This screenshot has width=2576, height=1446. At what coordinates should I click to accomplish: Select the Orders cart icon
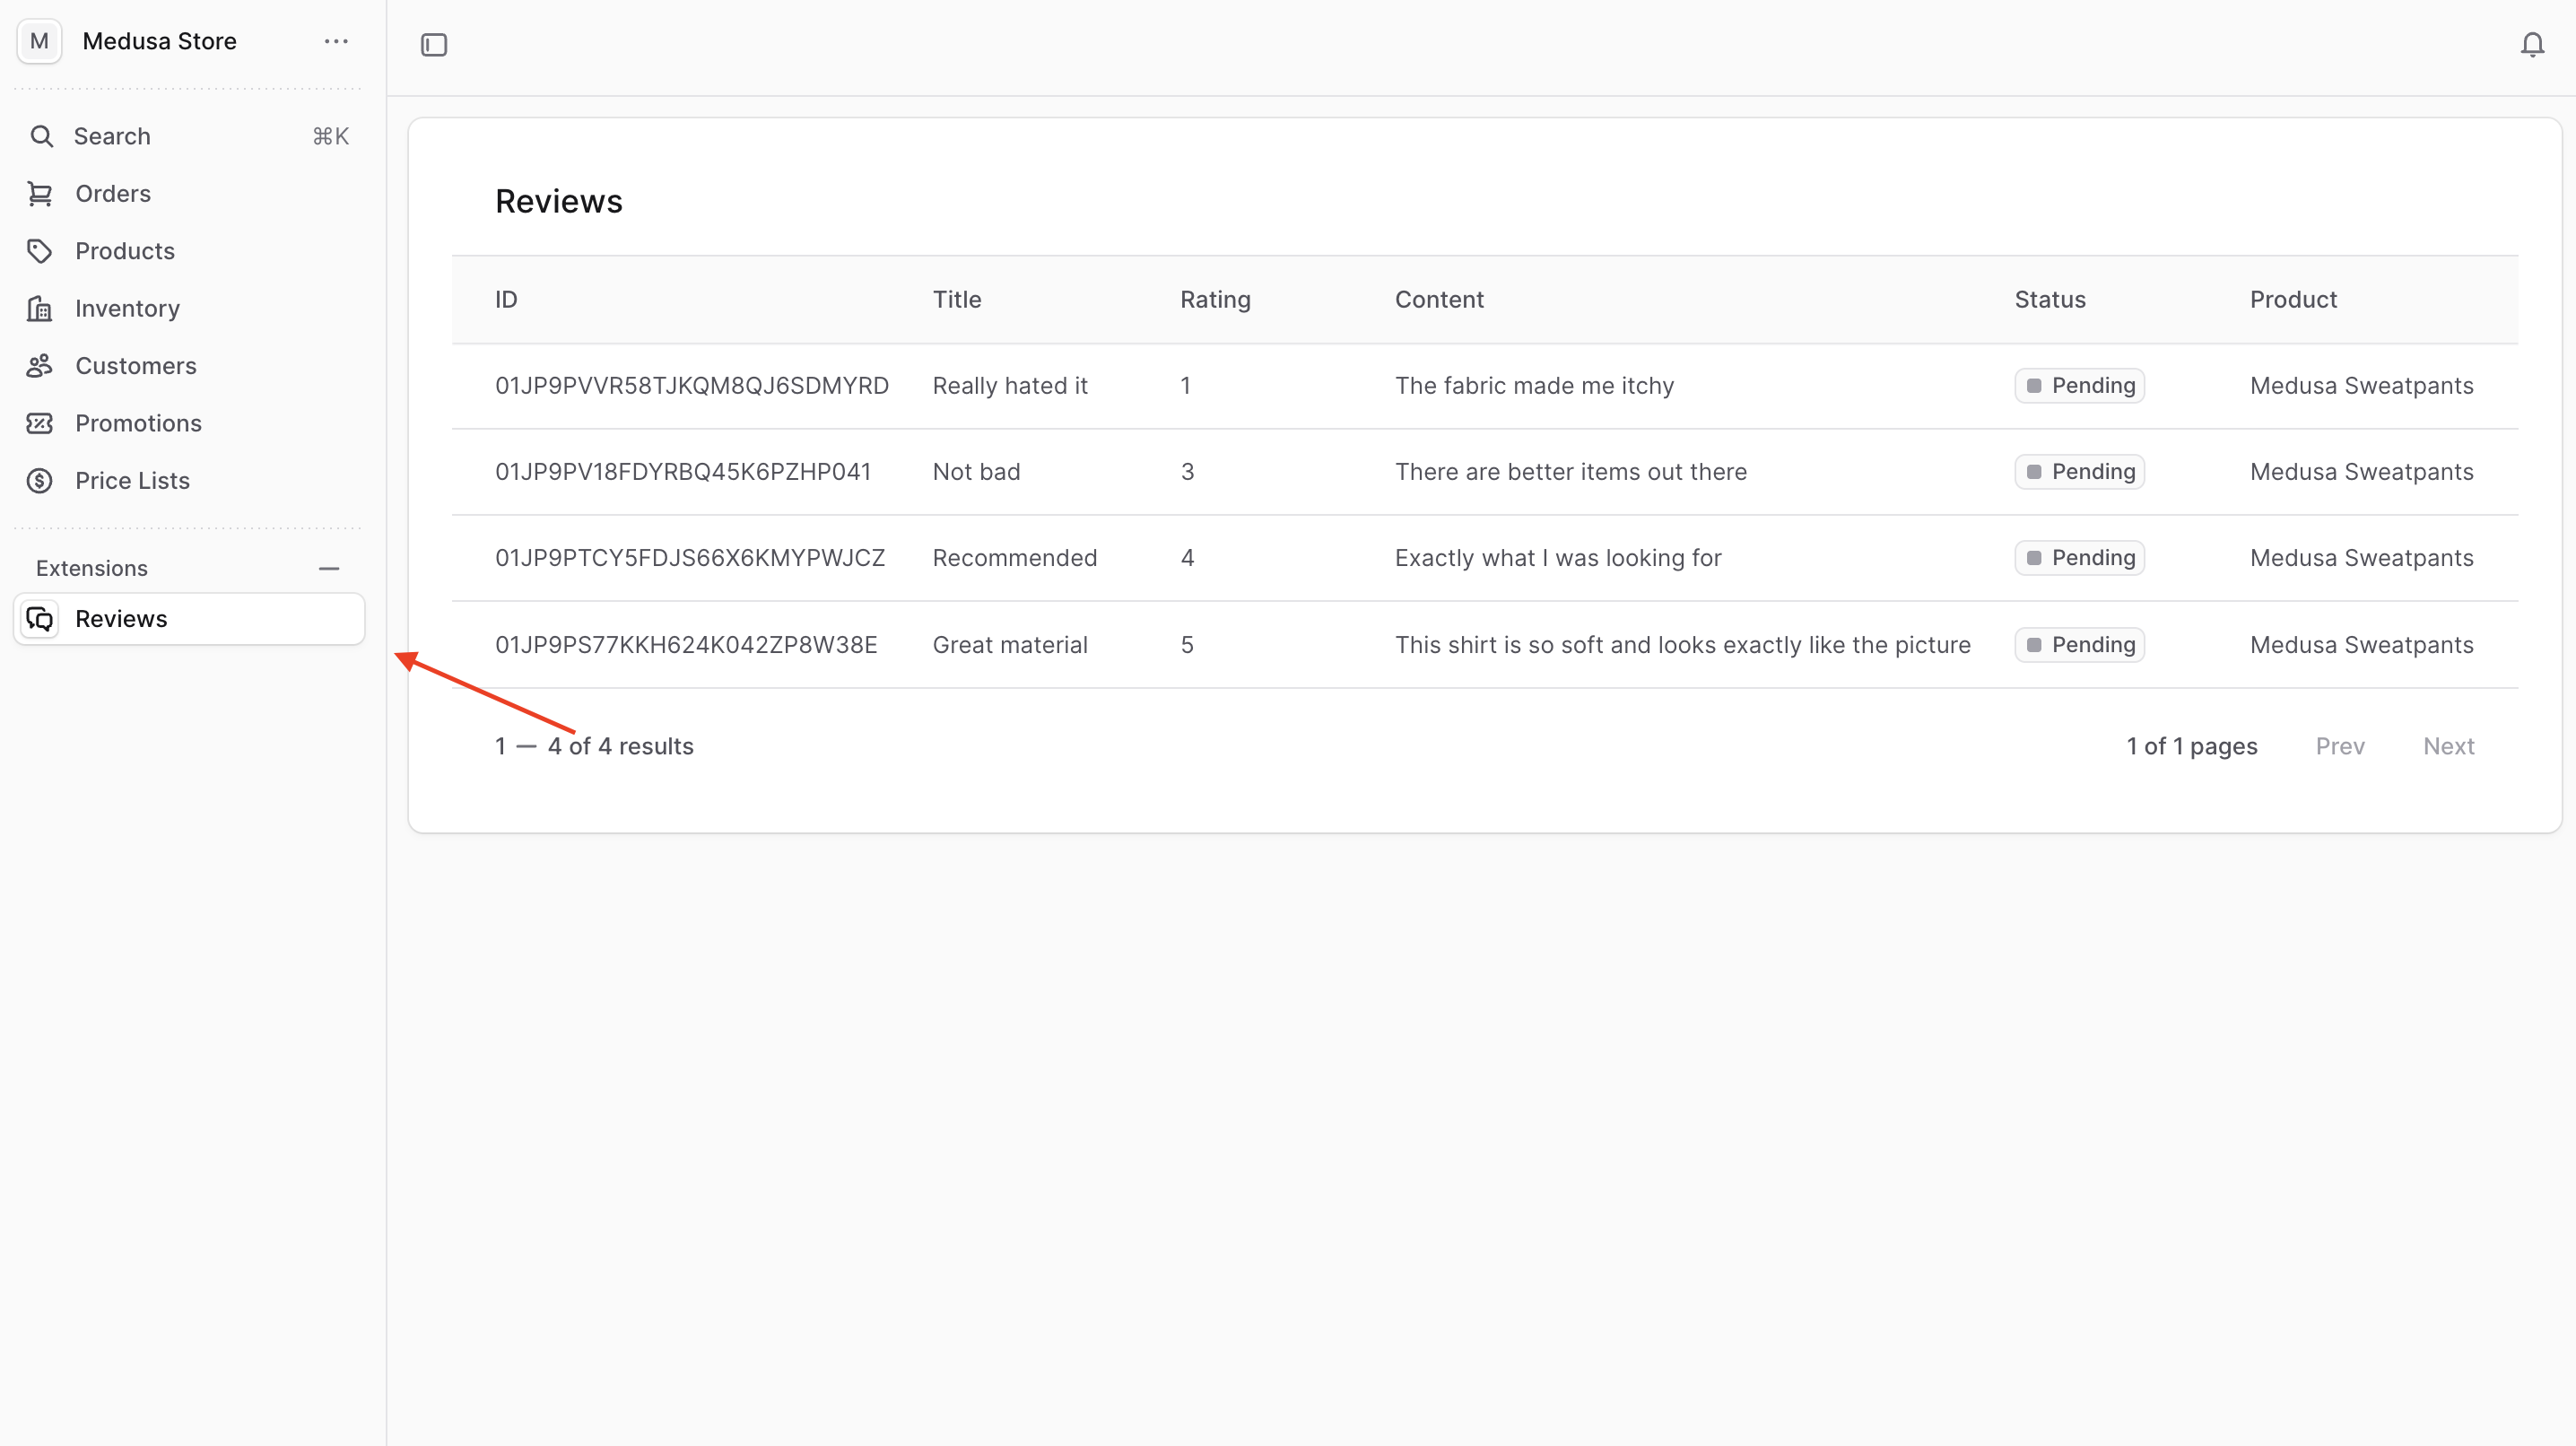coord(41,193)
